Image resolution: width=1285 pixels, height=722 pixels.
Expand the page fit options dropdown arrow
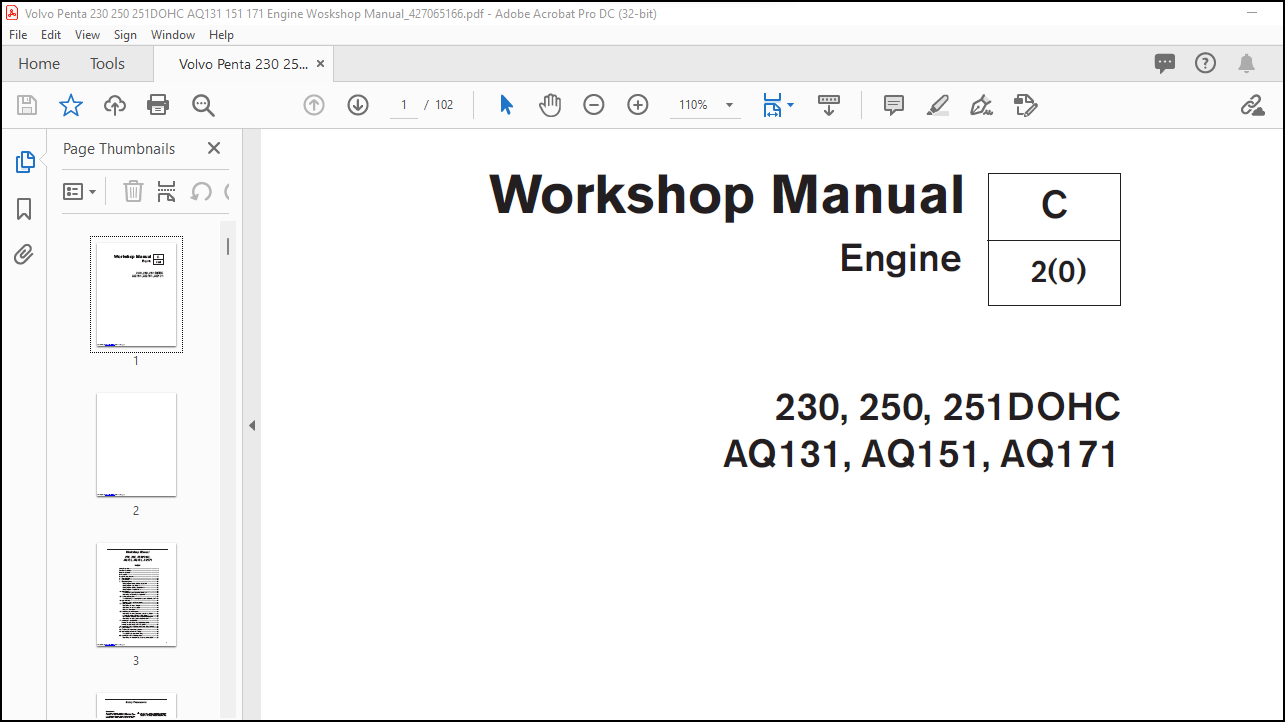click(791, 105)
